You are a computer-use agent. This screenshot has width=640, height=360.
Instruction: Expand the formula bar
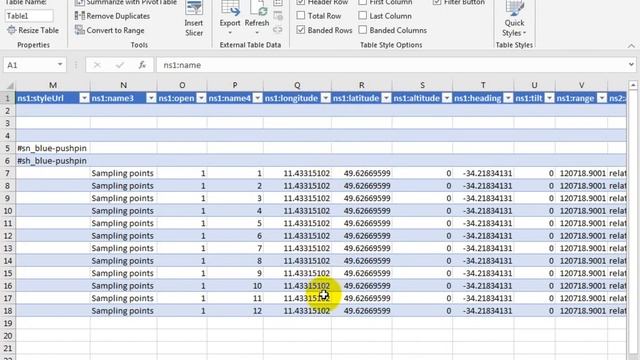631,64
